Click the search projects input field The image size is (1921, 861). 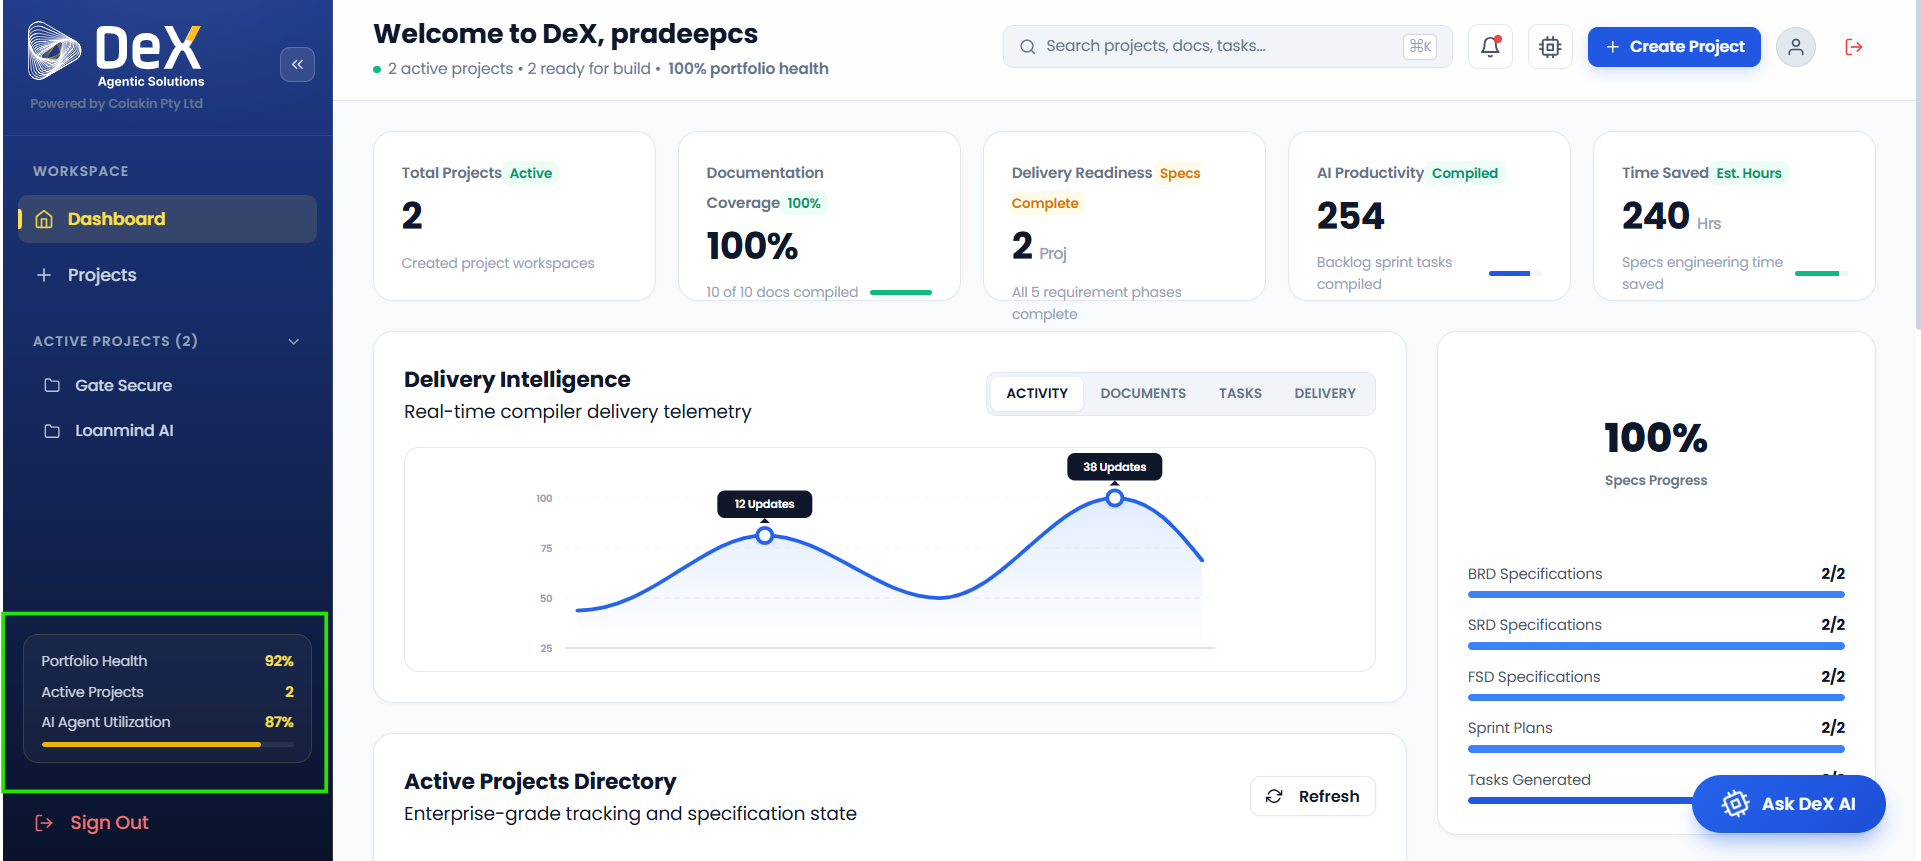[x=1227, y=46]
